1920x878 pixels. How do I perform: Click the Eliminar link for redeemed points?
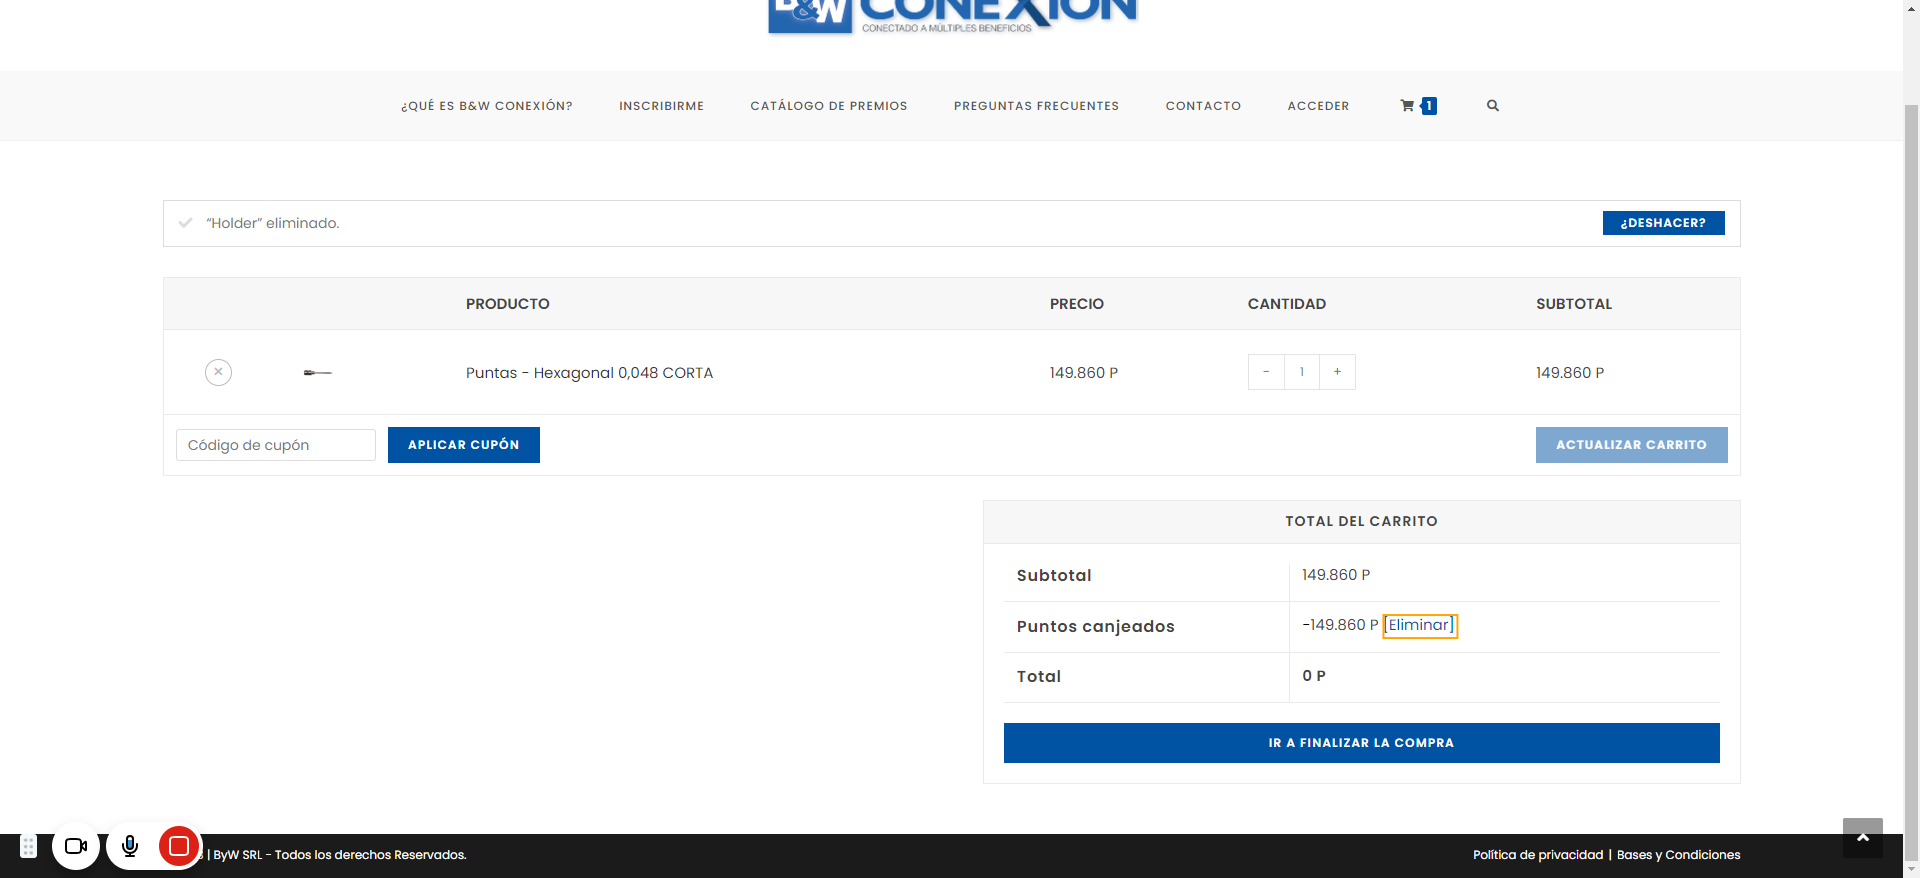coord(1419,625)
